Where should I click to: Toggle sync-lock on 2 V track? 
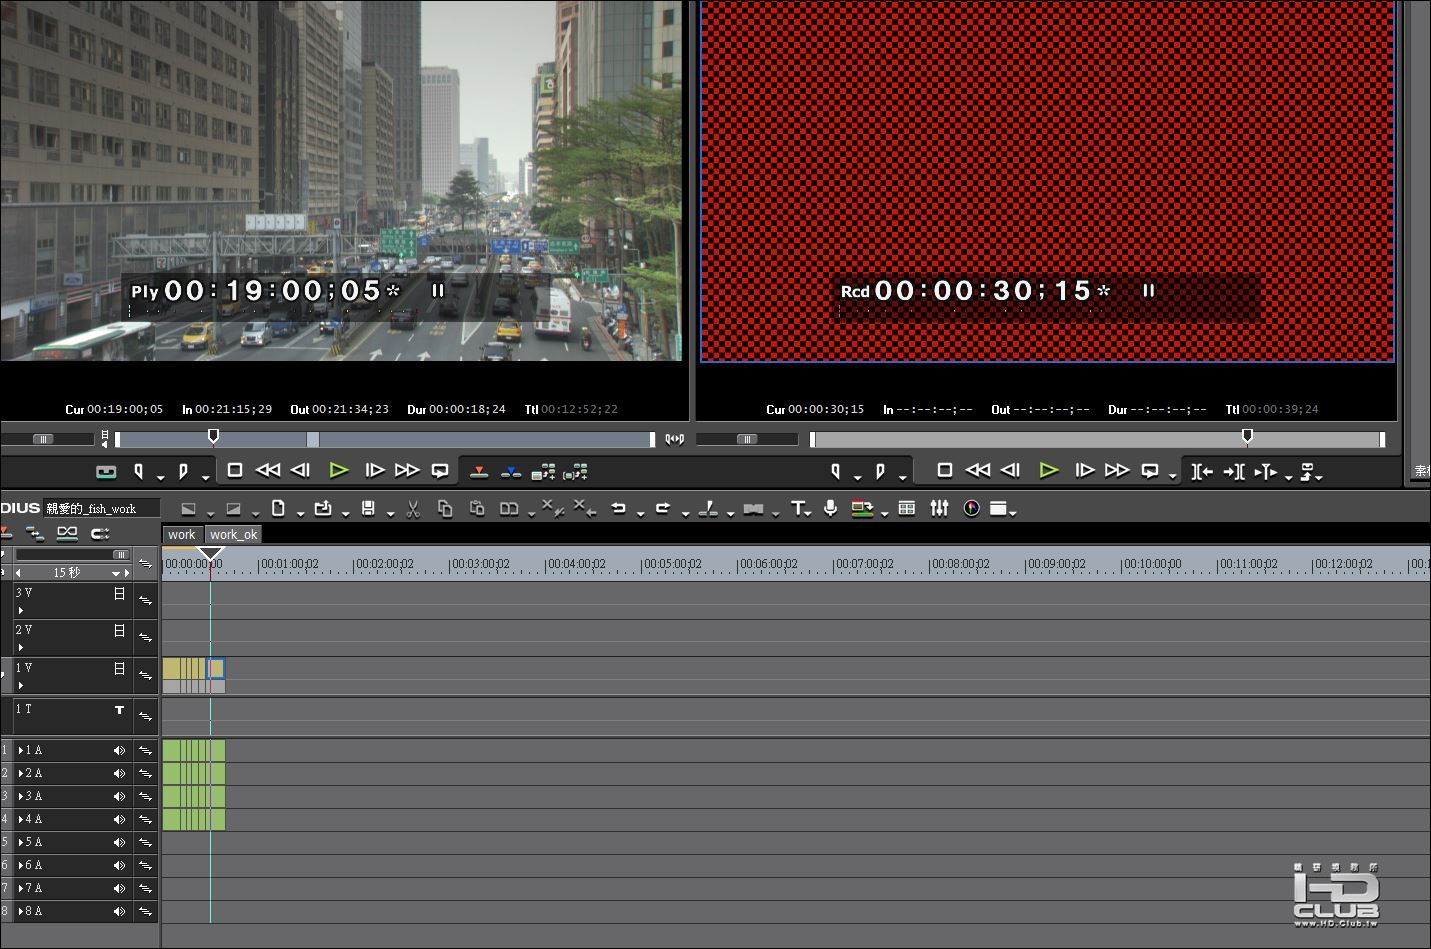pyautogui.click(x=145, y=637)
